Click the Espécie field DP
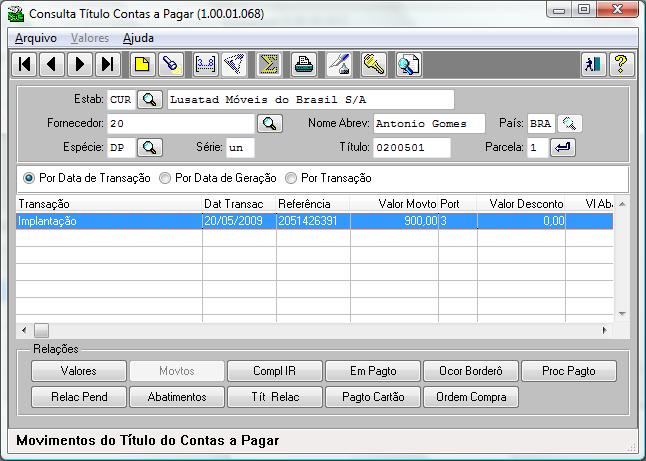The height and width of the screenshot is (461, 646). click(x=121, y=147)
